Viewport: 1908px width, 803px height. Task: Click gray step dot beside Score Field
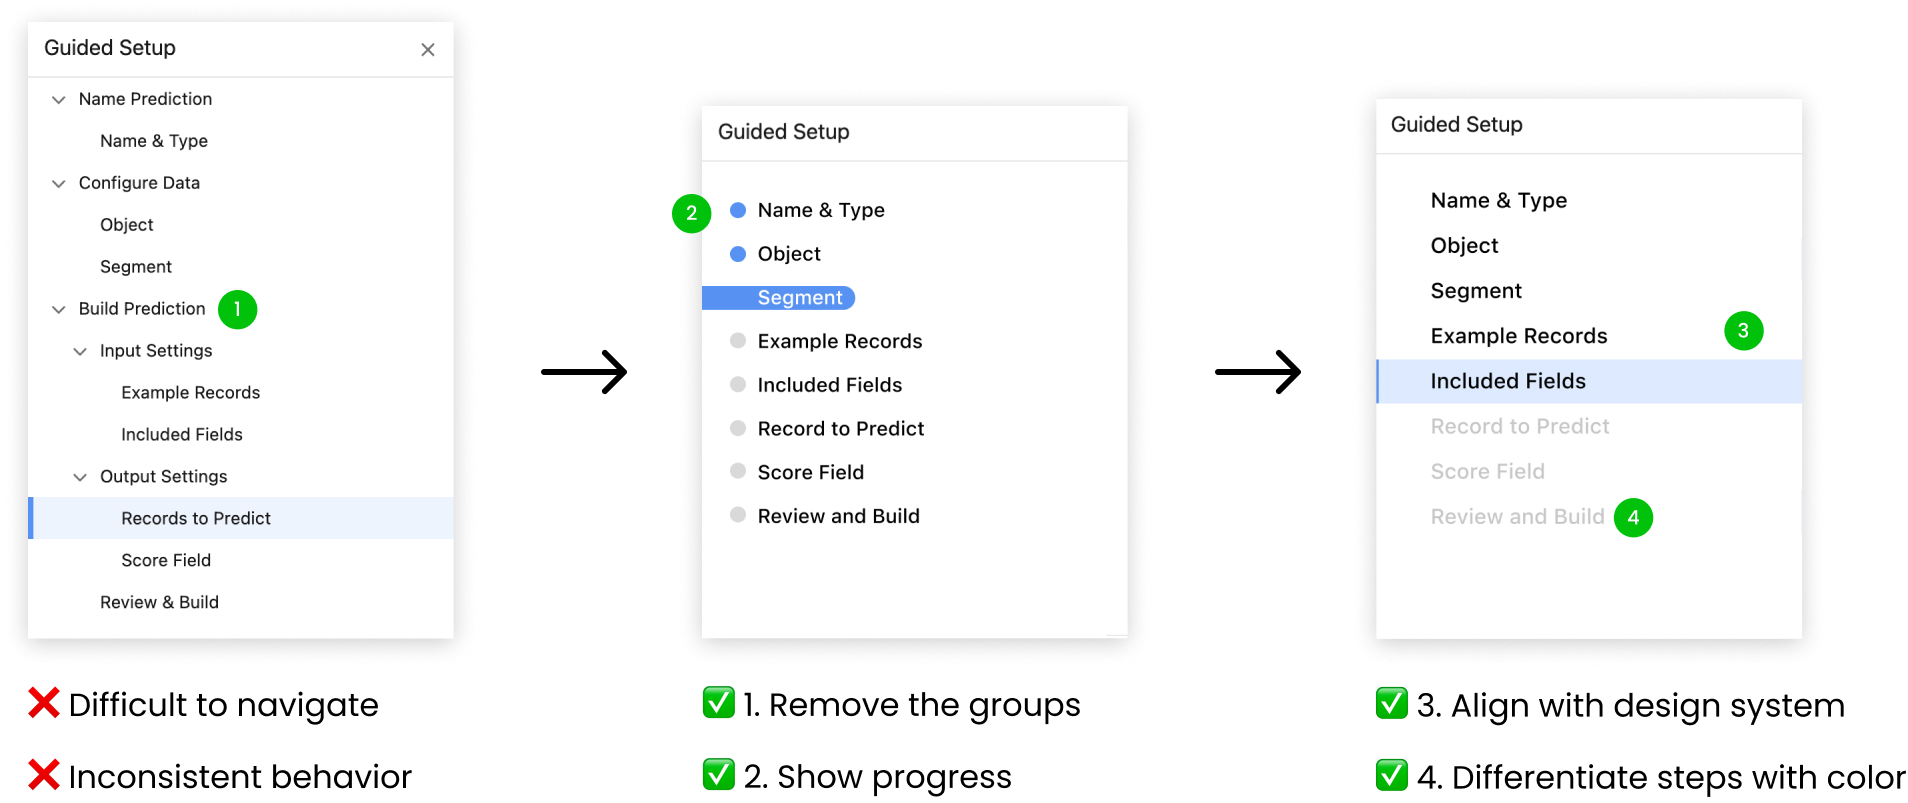(x=737, y=471)
